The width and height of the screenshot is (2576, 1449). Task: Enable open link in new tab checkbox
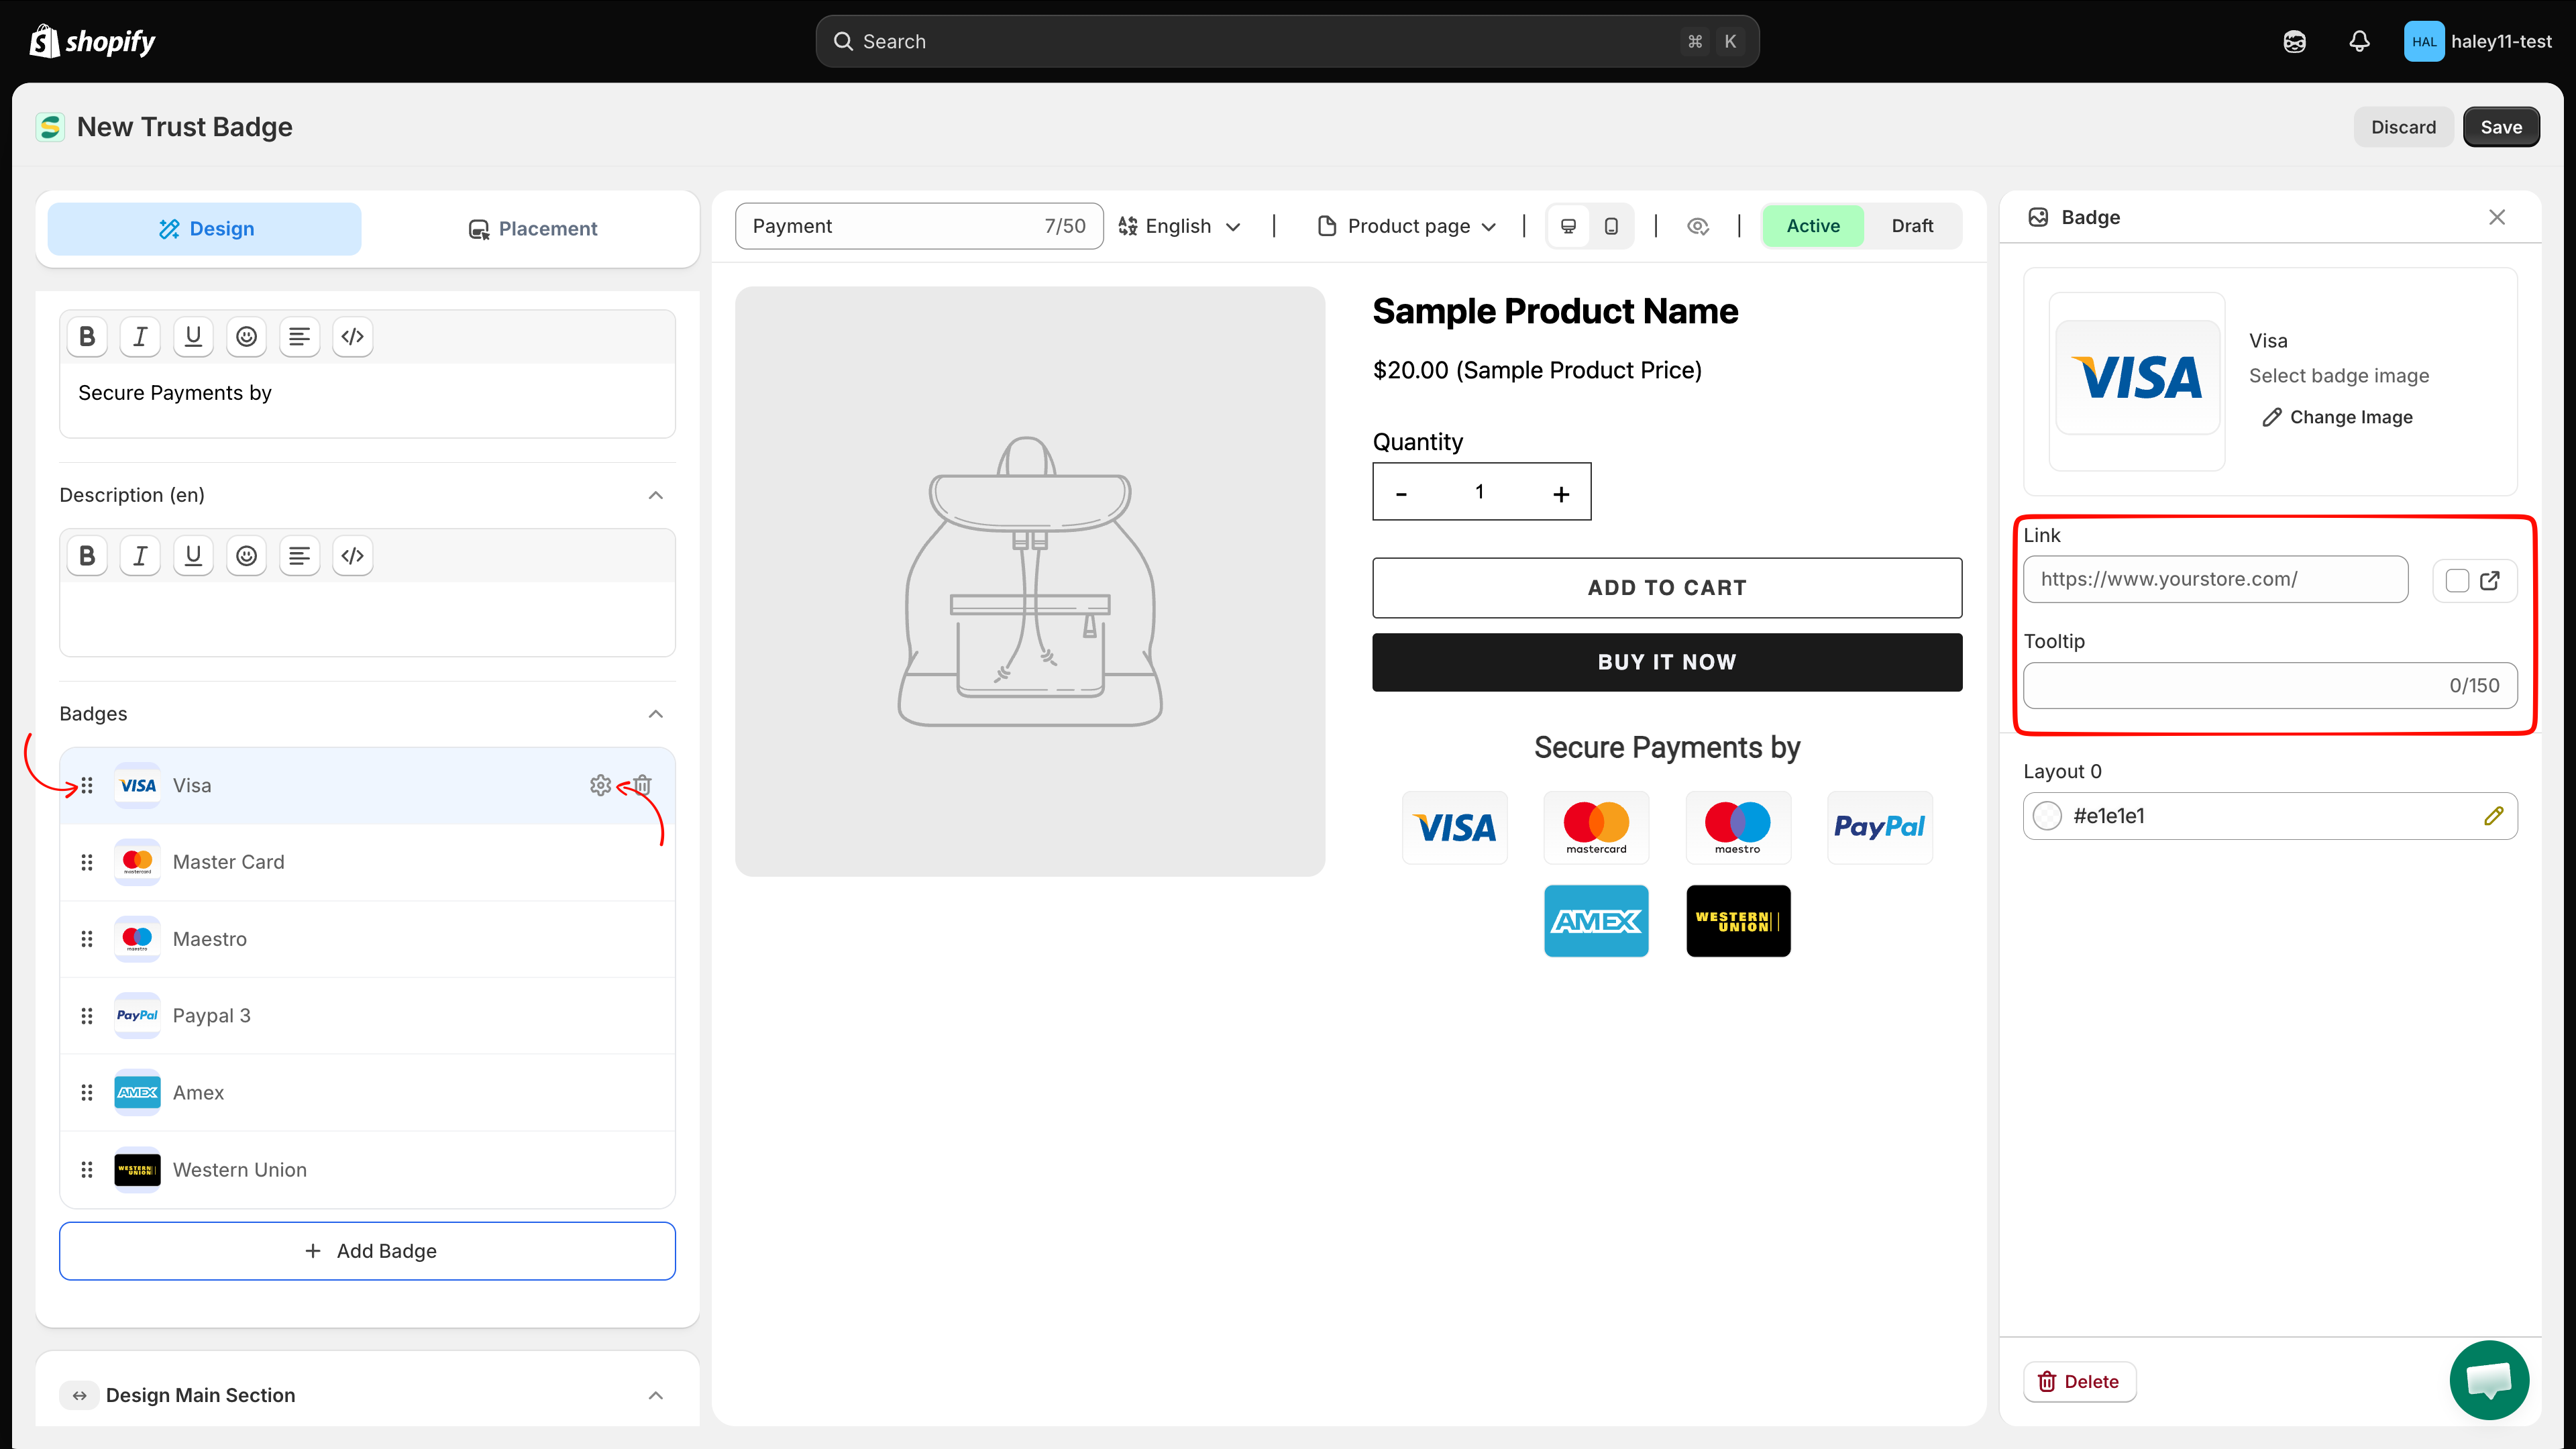tap(2457, 580)
